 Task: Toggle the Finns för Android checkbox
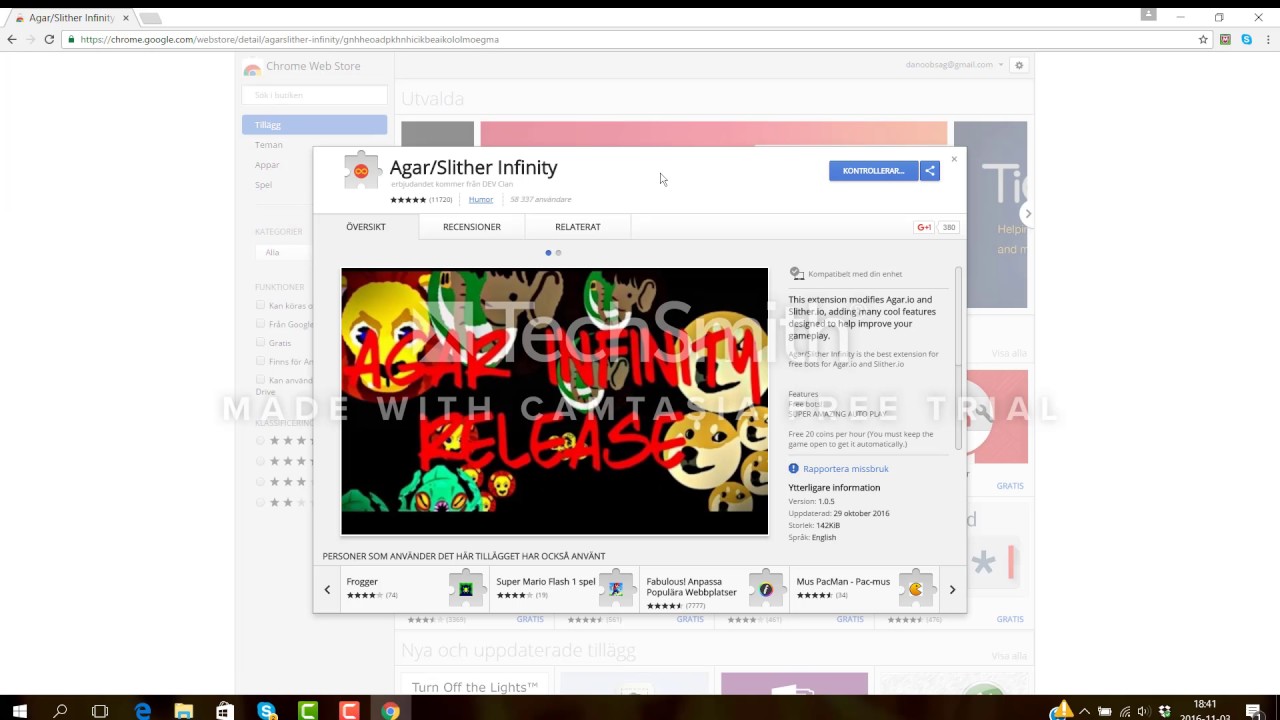[x=260, y=361]
